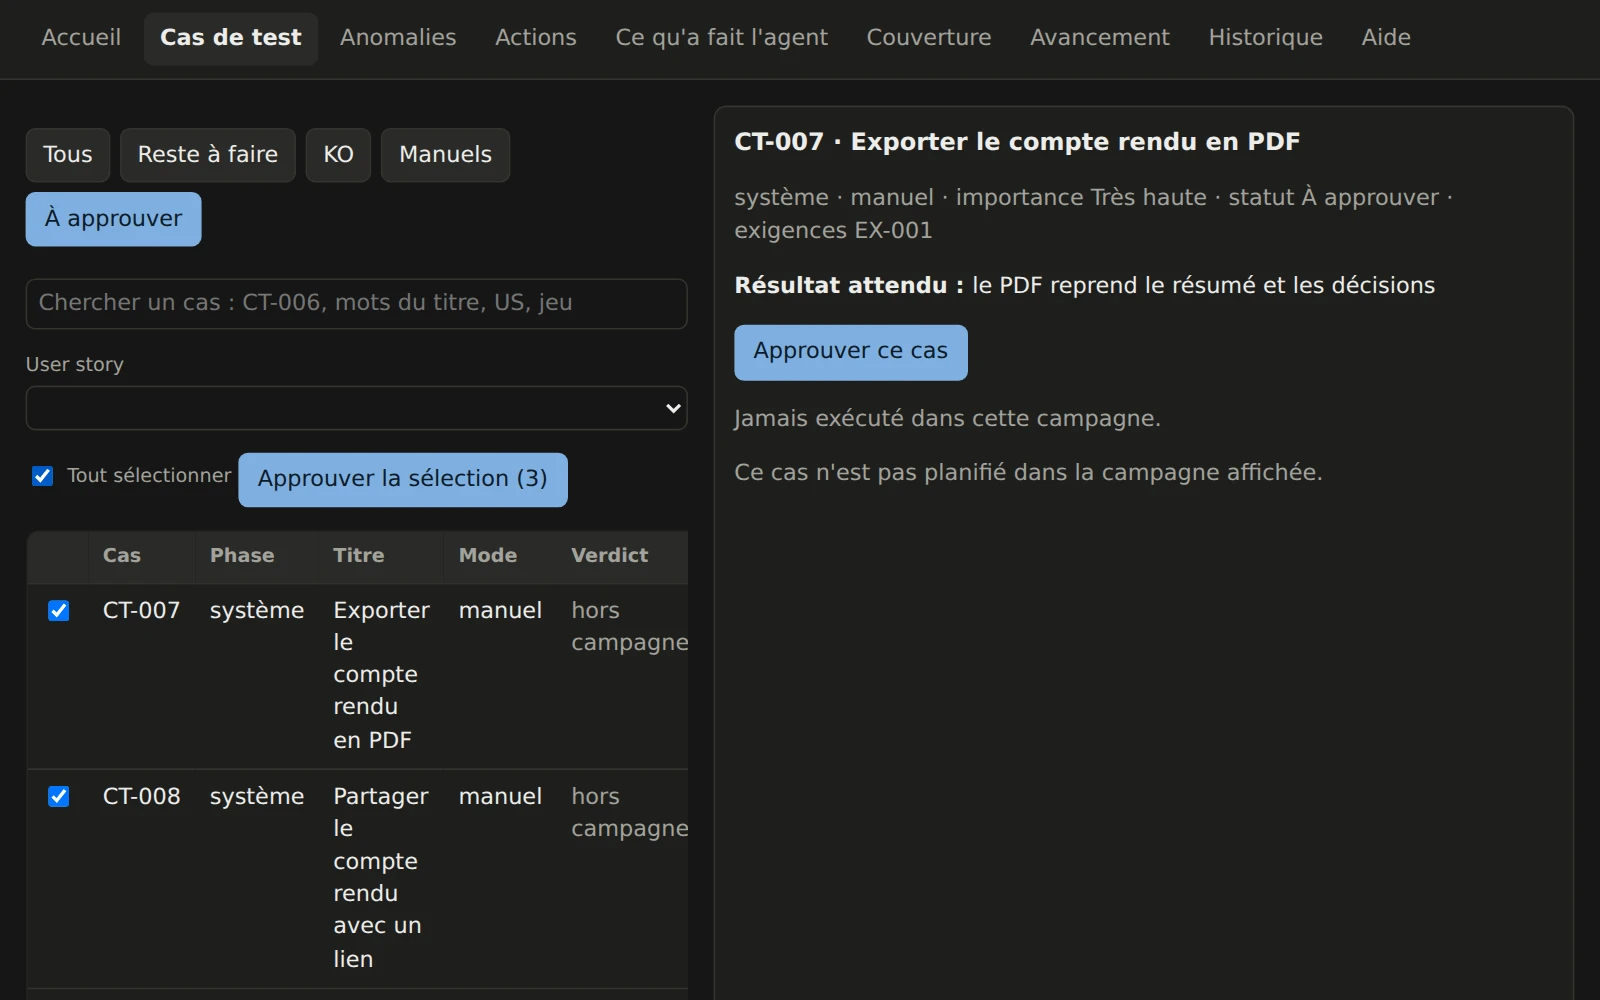Viewport: 1600px width, 1000px height.
Task: Uncheck the CT-007 row checkbox
Action: pyautogui.click(x=59, y=611)
